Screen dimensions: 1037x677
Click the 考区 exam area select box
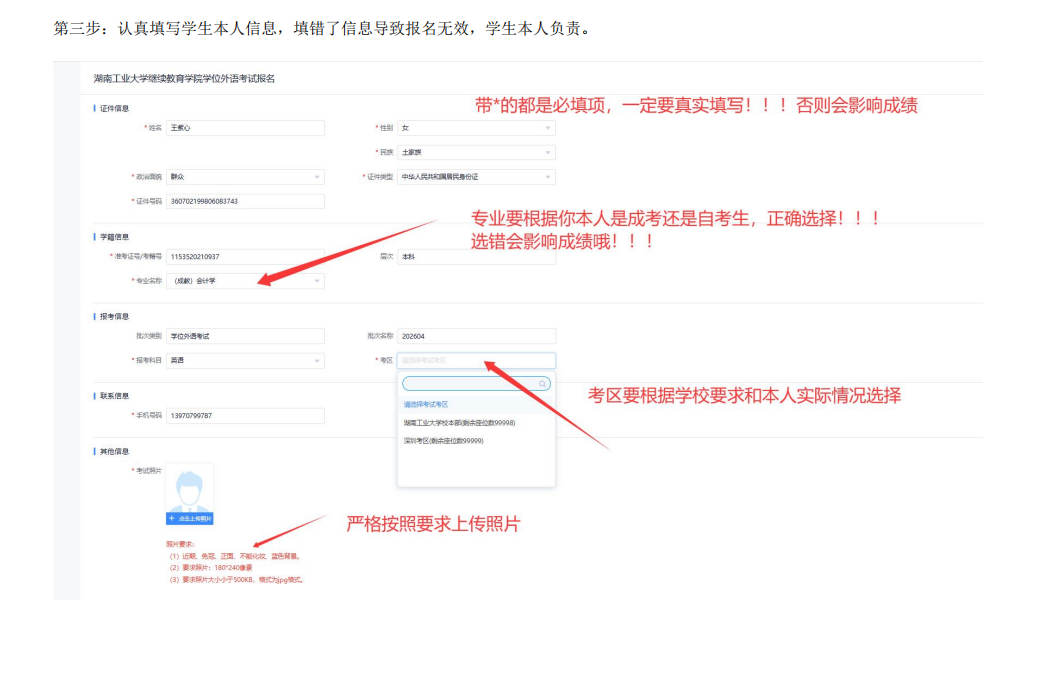[476, 360]
